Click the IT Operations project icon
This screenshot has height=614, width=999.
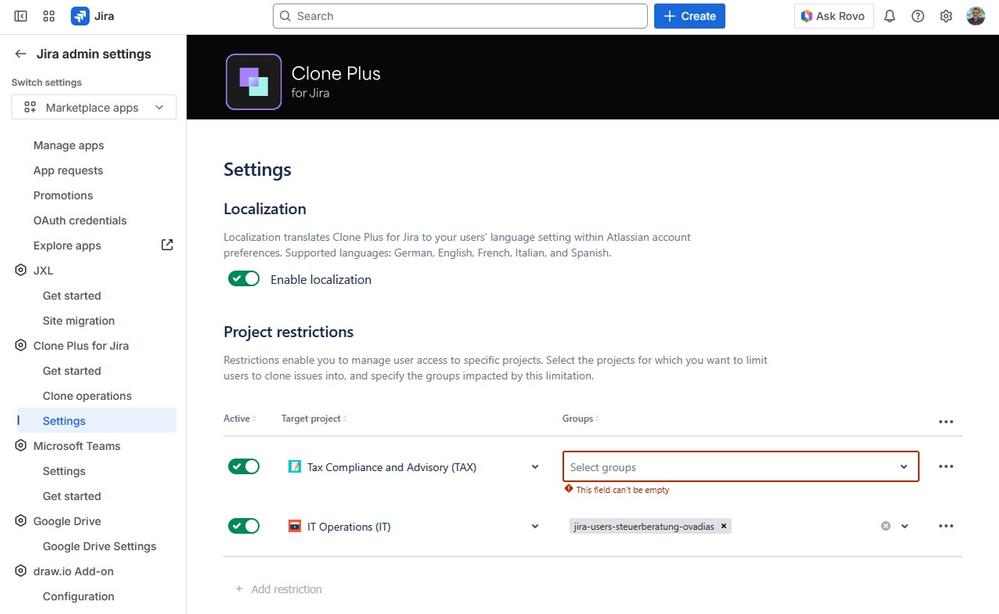[x=294, y=527]
